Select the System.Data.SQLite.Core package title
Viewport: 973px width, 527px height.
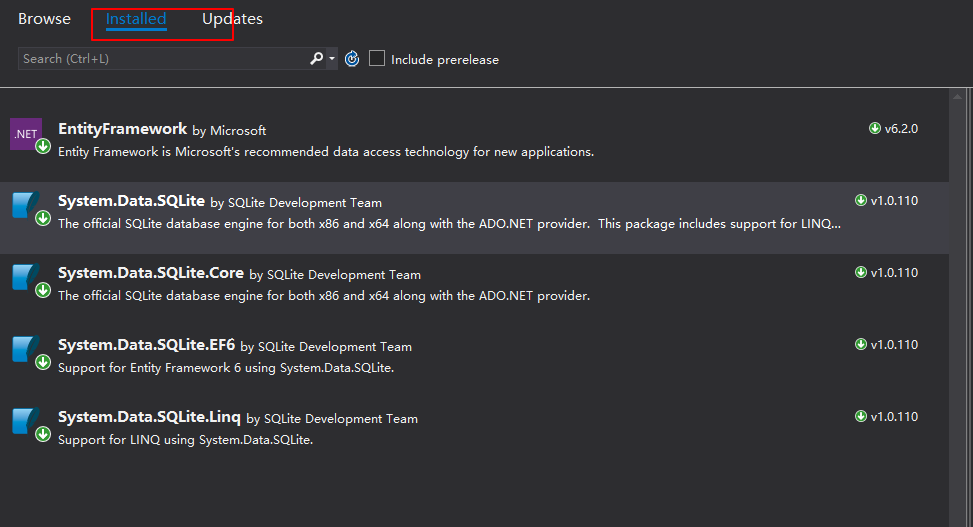151,273
